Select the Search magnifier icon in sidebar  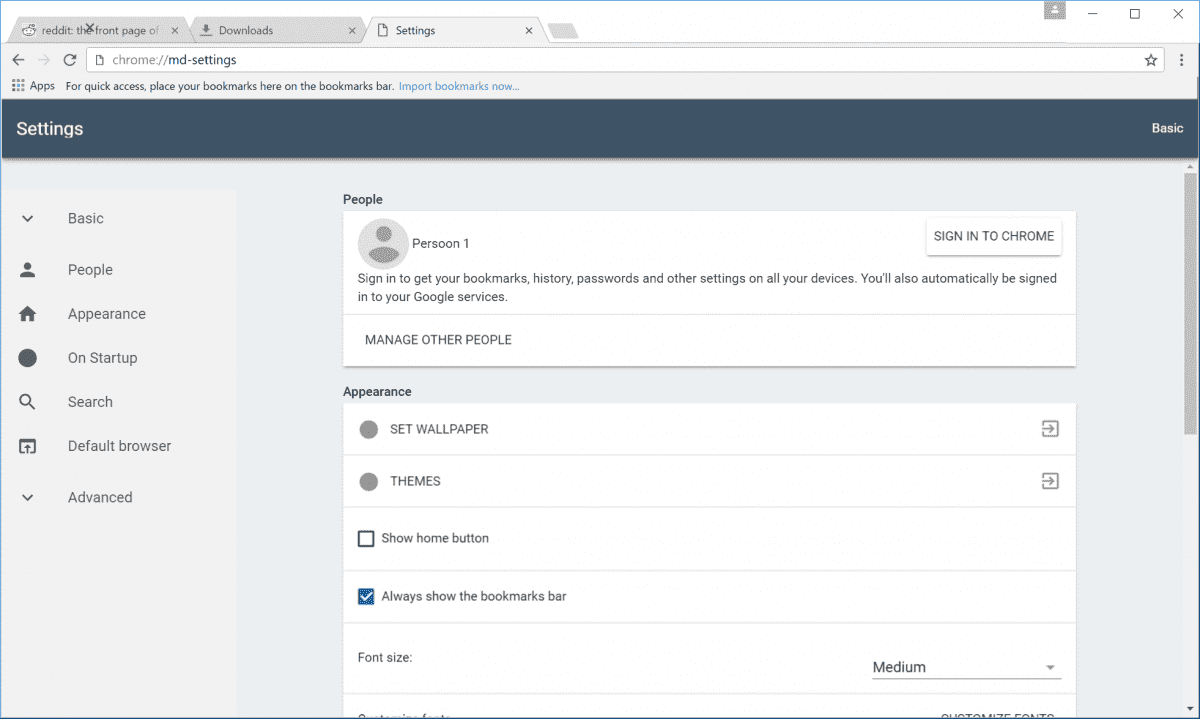coord(28,401)
